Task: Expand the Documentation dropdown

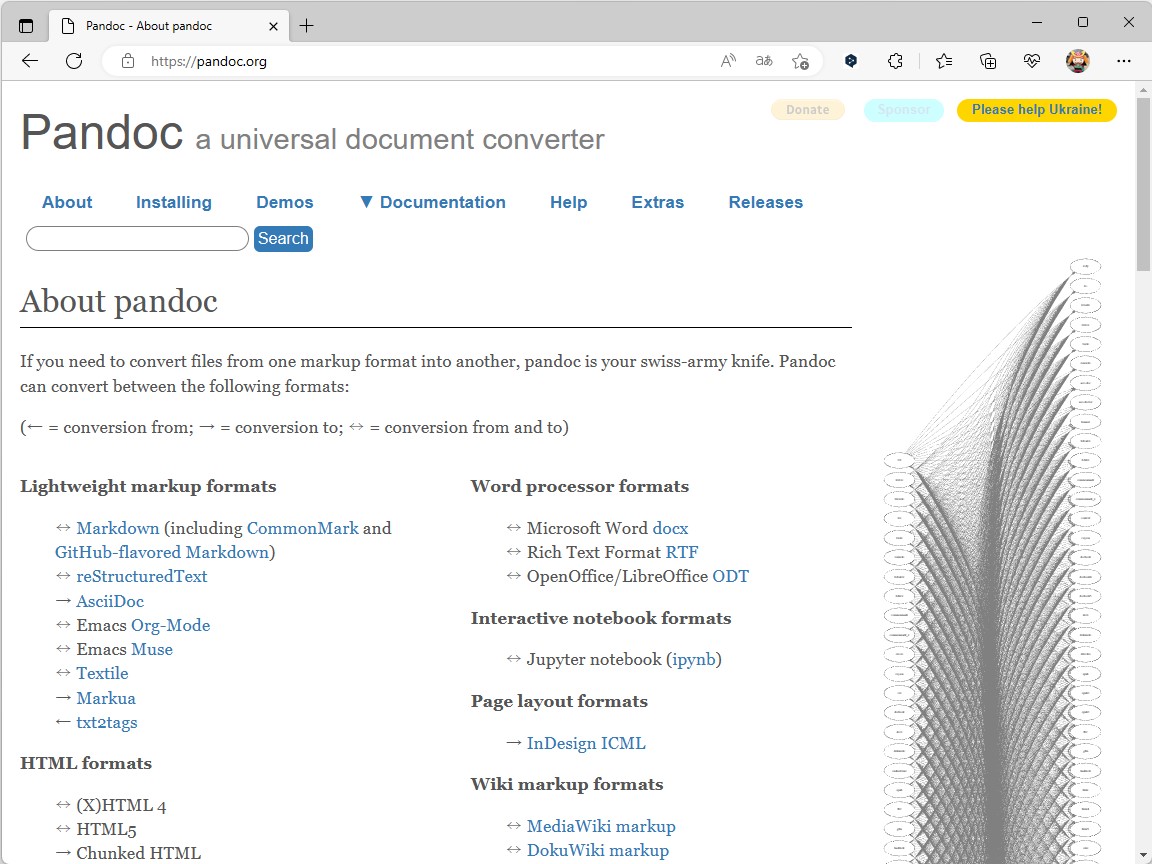Action: pyautogui.click(x=433, y=202)
